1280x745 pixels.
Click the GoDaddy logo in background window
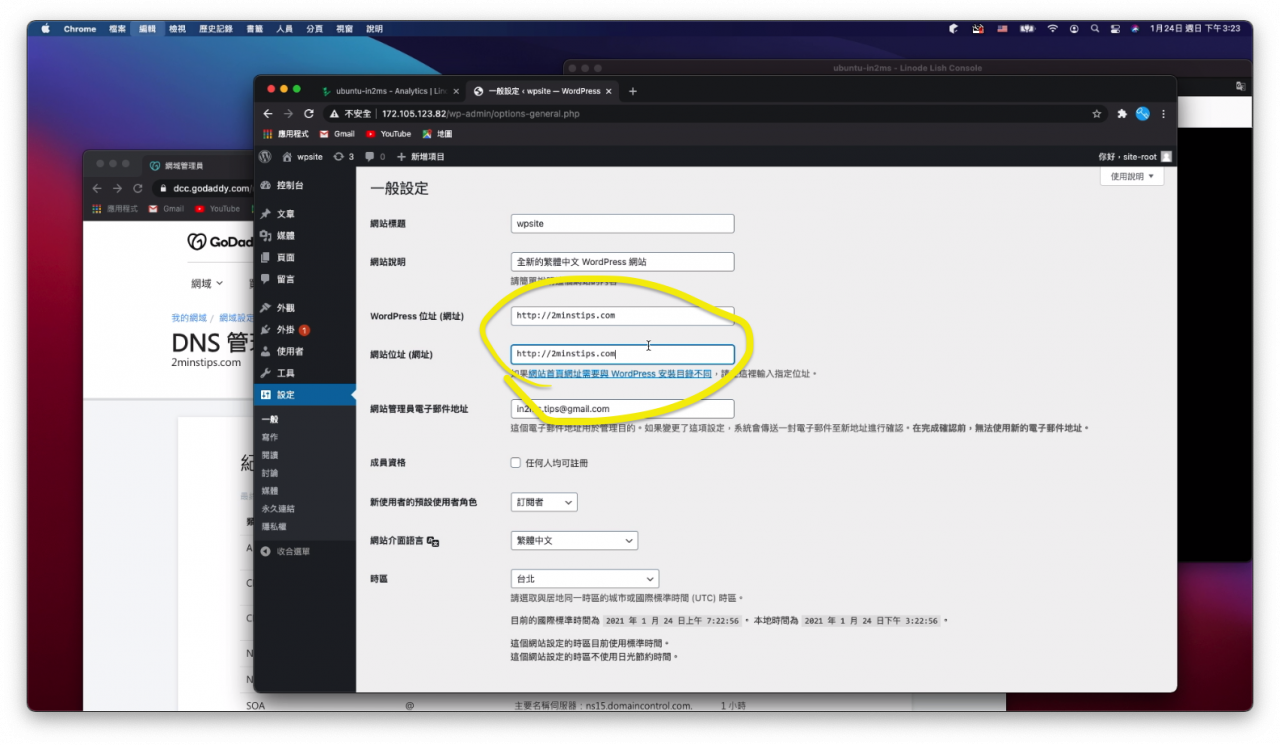220,241
